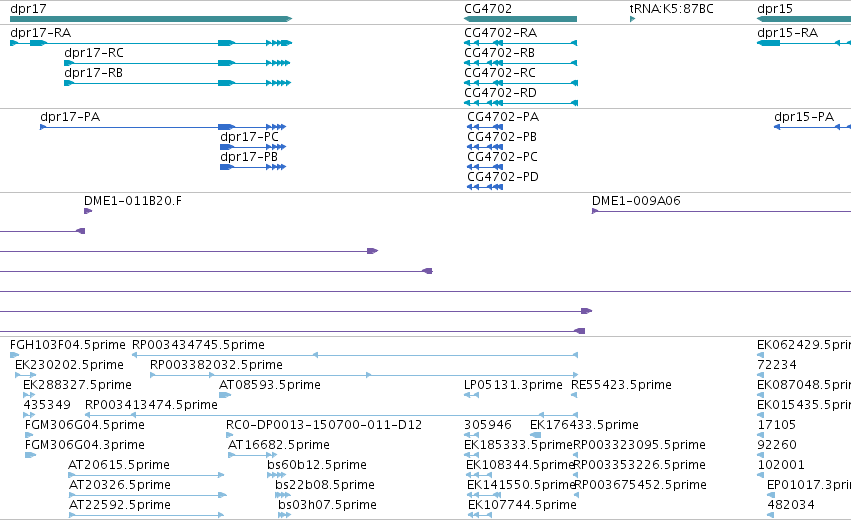Click the 305946 feature
Image resolution: width=851 pixels, height=520 pixels.
pyautogui.click(x=471, y=435)
